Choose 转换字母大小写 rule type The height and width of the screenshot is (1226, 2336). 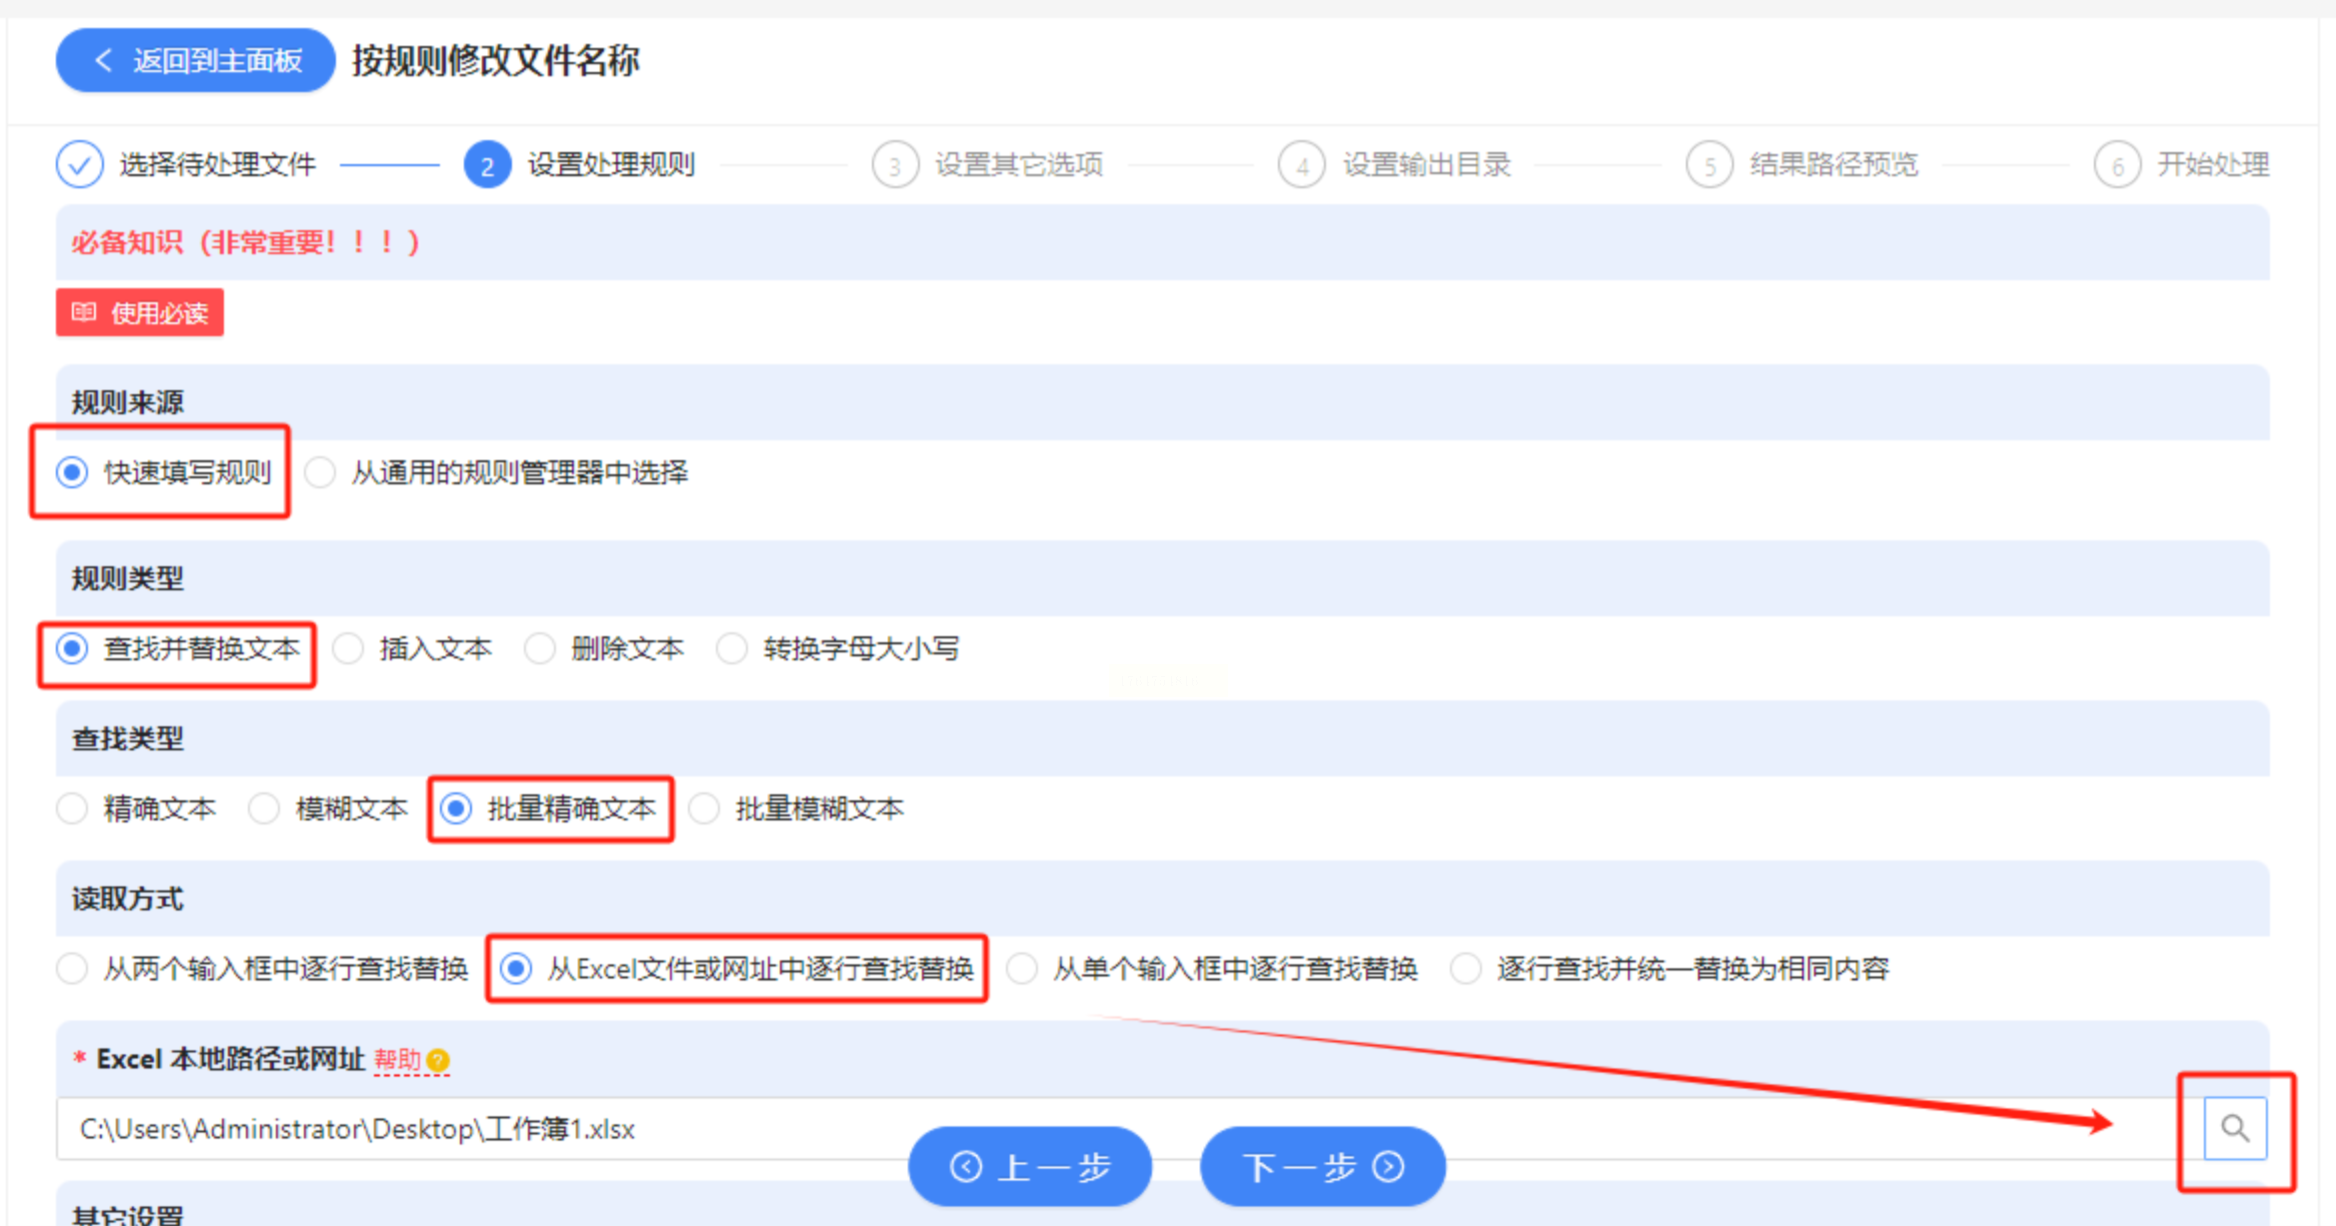(x=732, y=649)
